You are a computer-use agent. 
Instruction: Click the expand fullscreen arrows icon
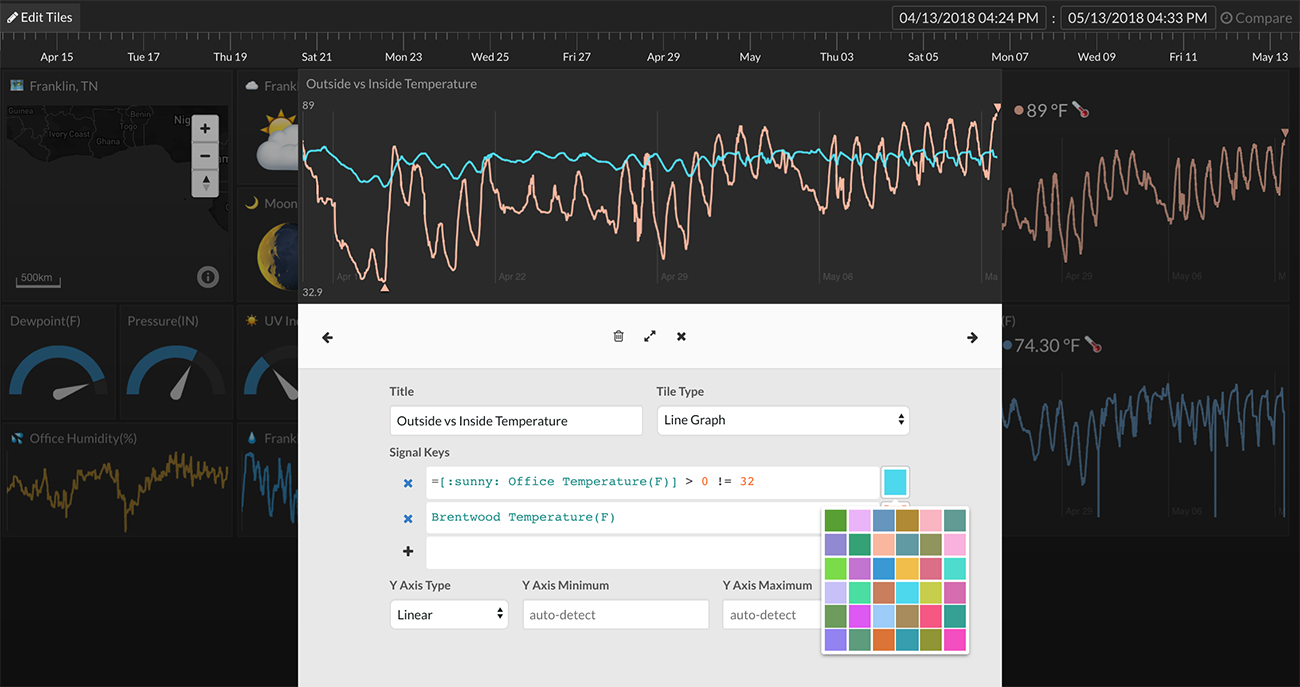(650, 337)
